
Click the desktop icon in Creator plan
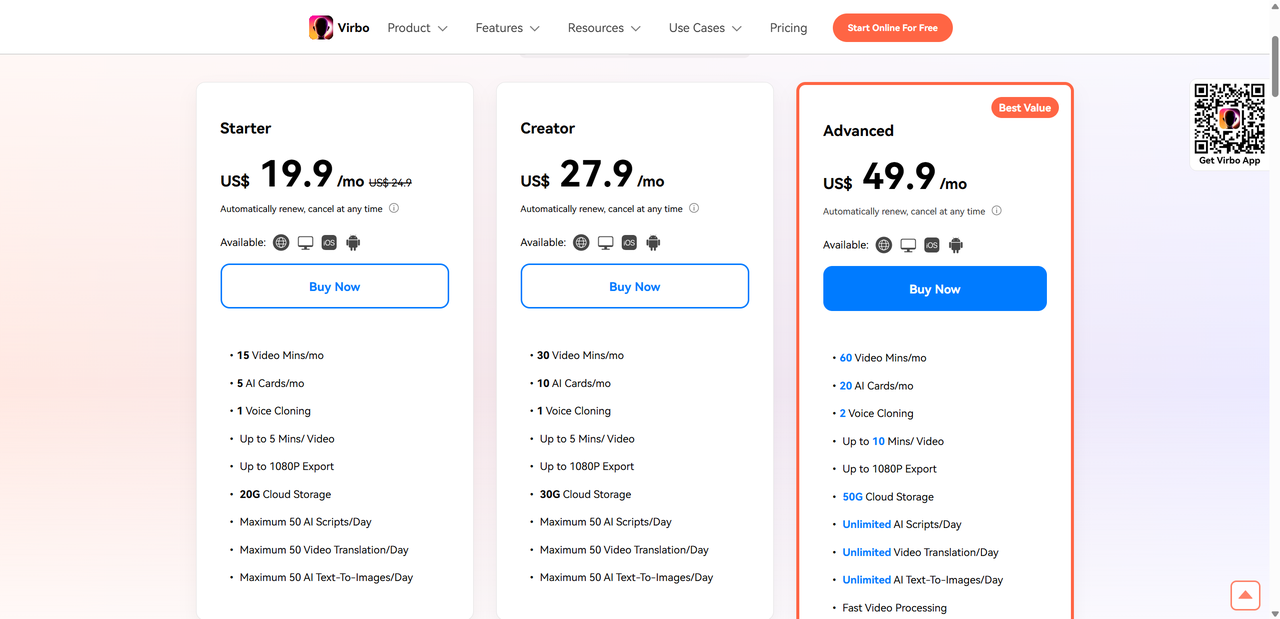click(x=605, y=242)
